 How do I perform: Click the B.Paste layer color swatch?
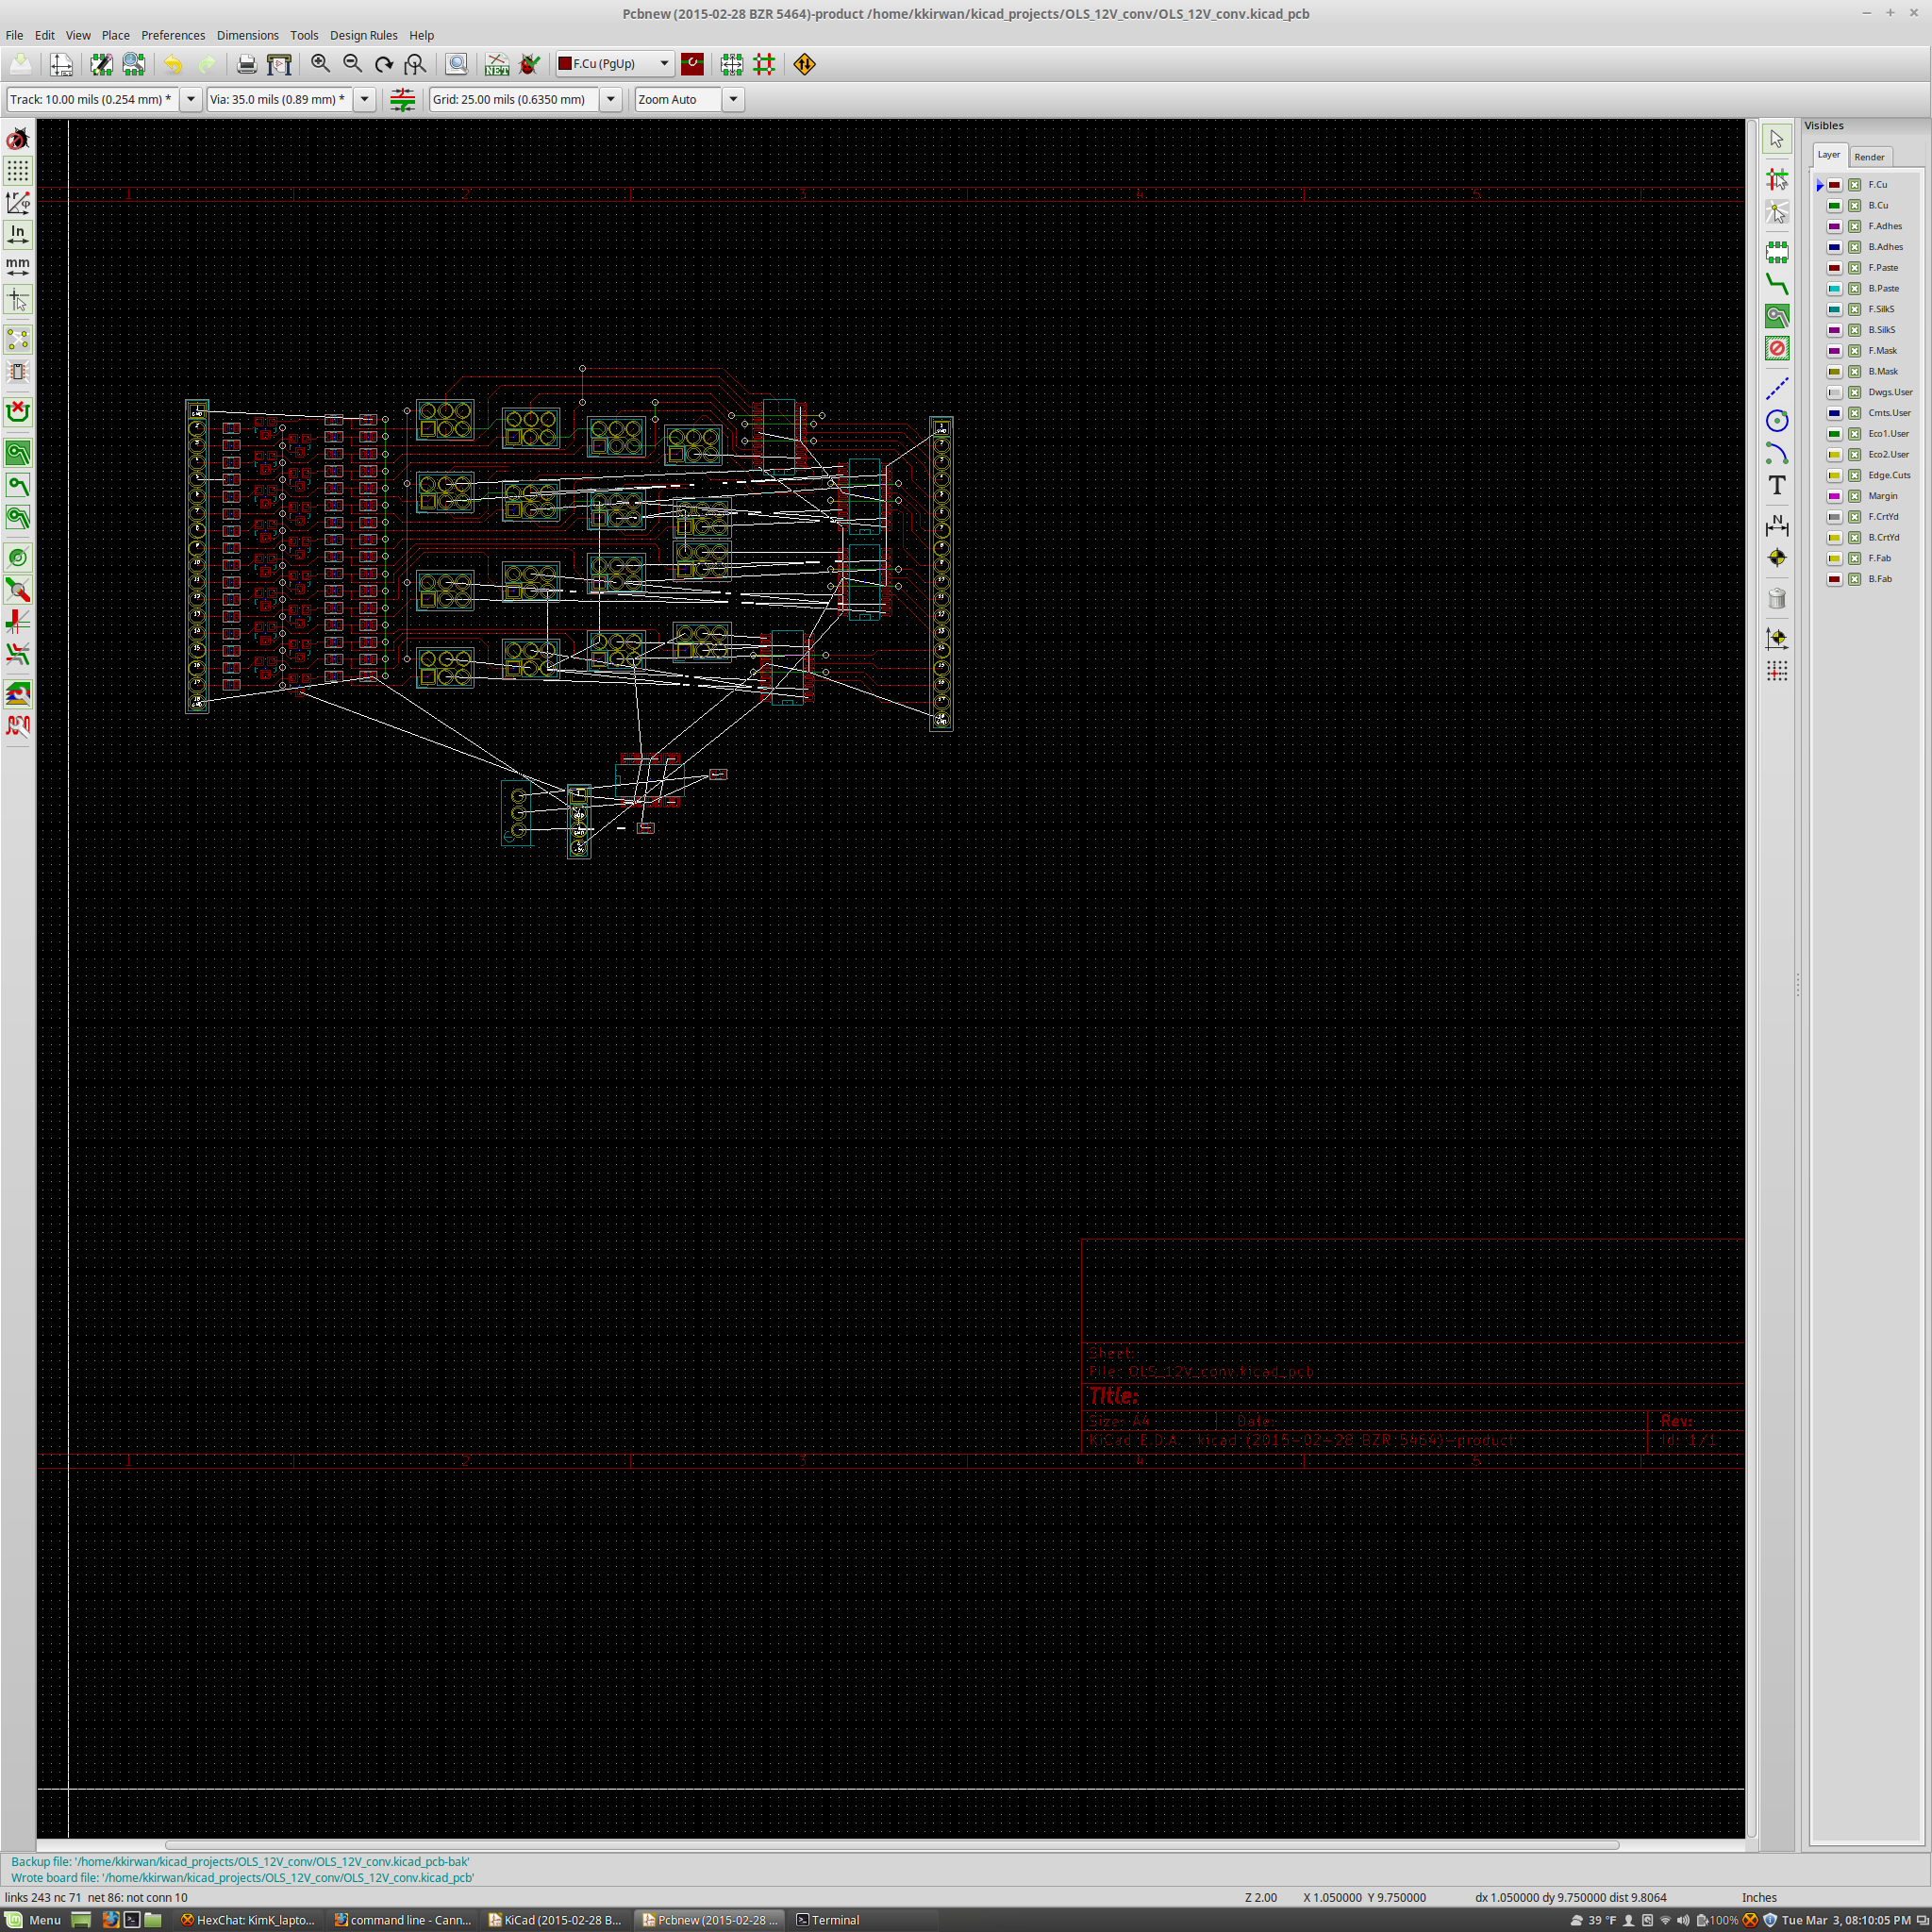coord(1834,289)
